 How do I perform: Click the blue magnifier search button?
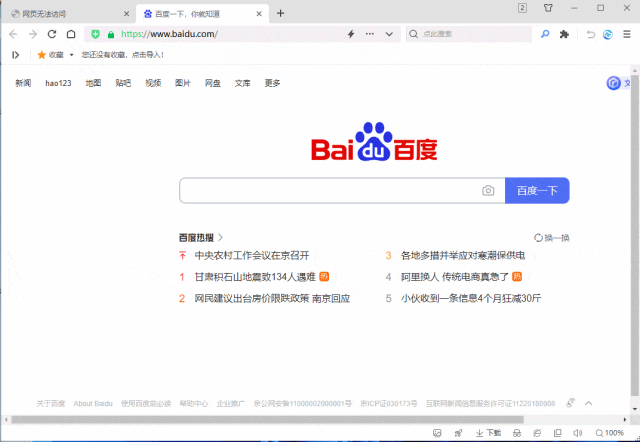545,34
